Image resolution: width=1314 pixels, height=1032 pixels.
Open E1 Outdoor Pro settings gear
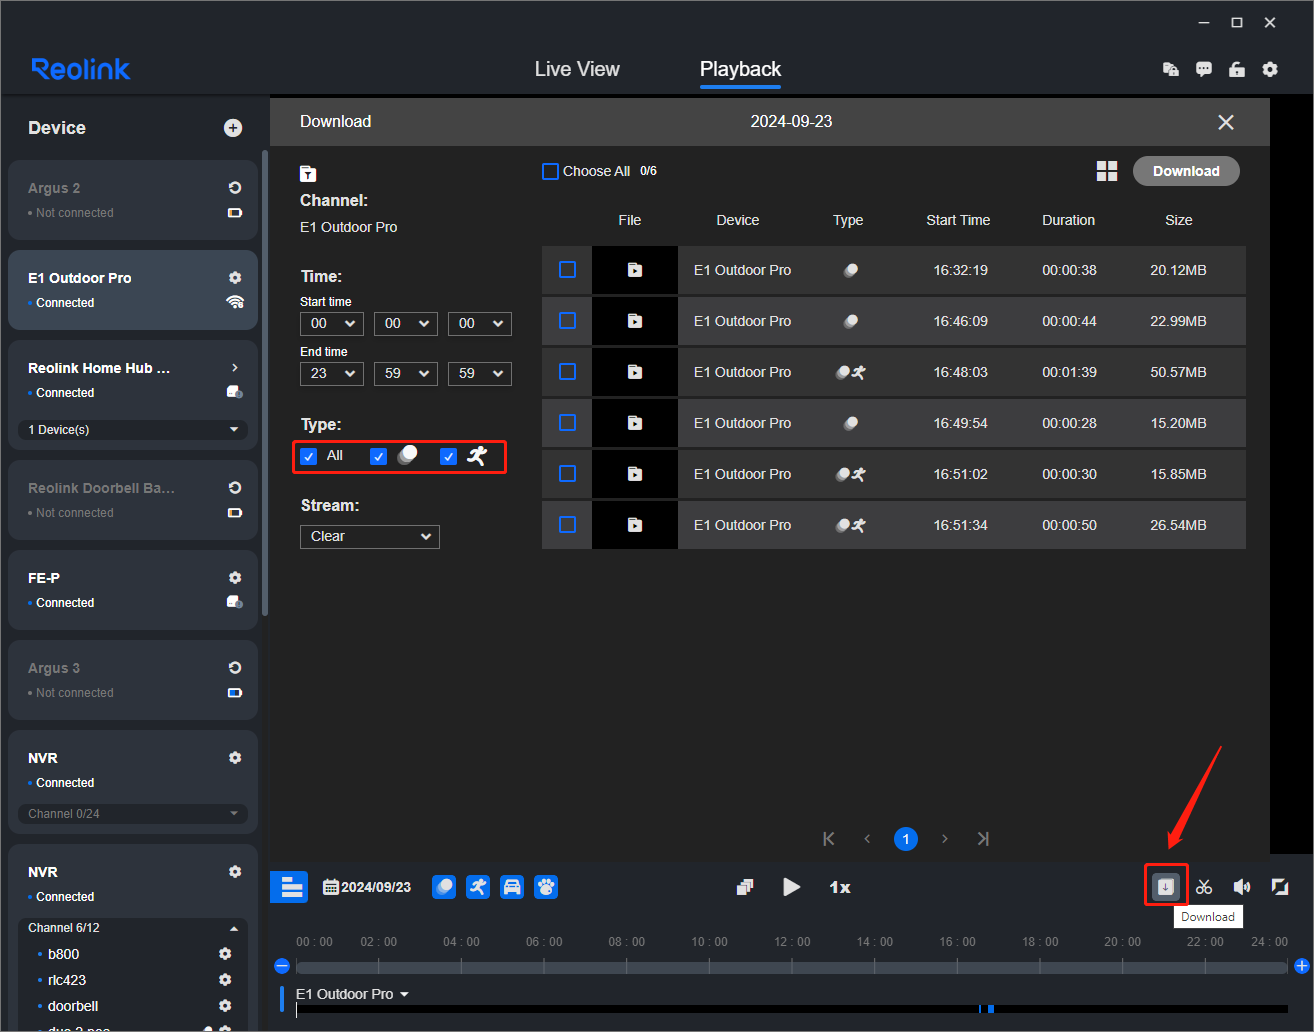[x=235, y=278]
